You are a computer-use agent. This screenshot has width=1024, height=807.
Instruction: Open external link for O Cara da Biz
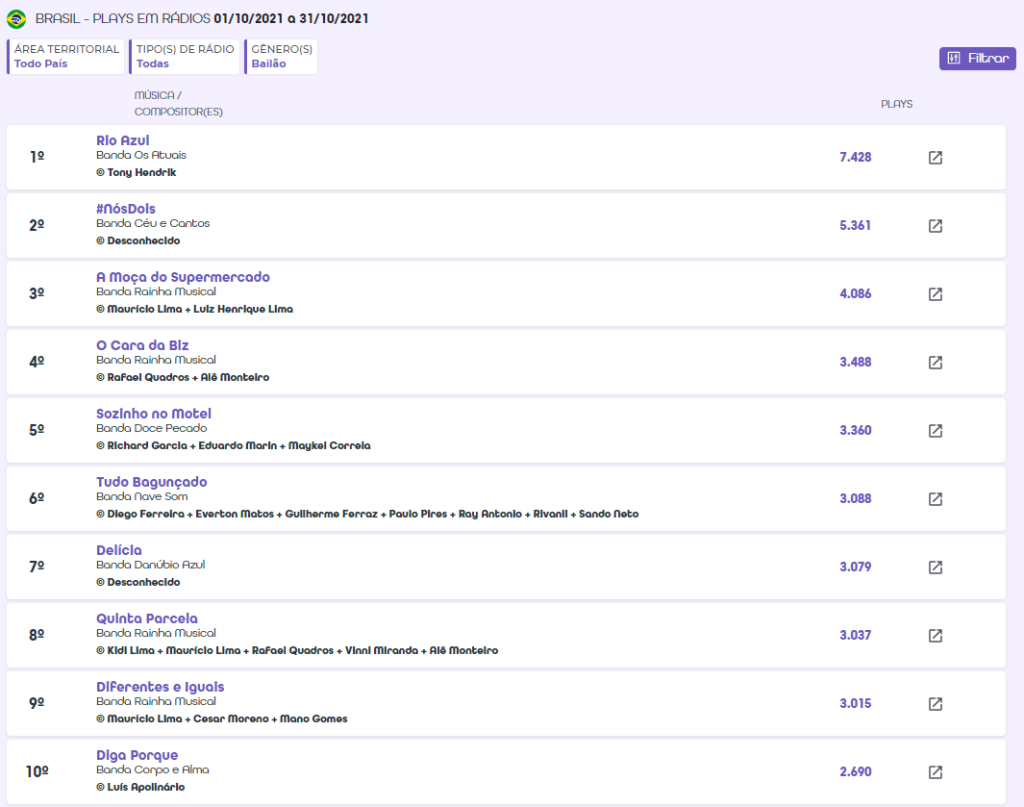(935, 362)
